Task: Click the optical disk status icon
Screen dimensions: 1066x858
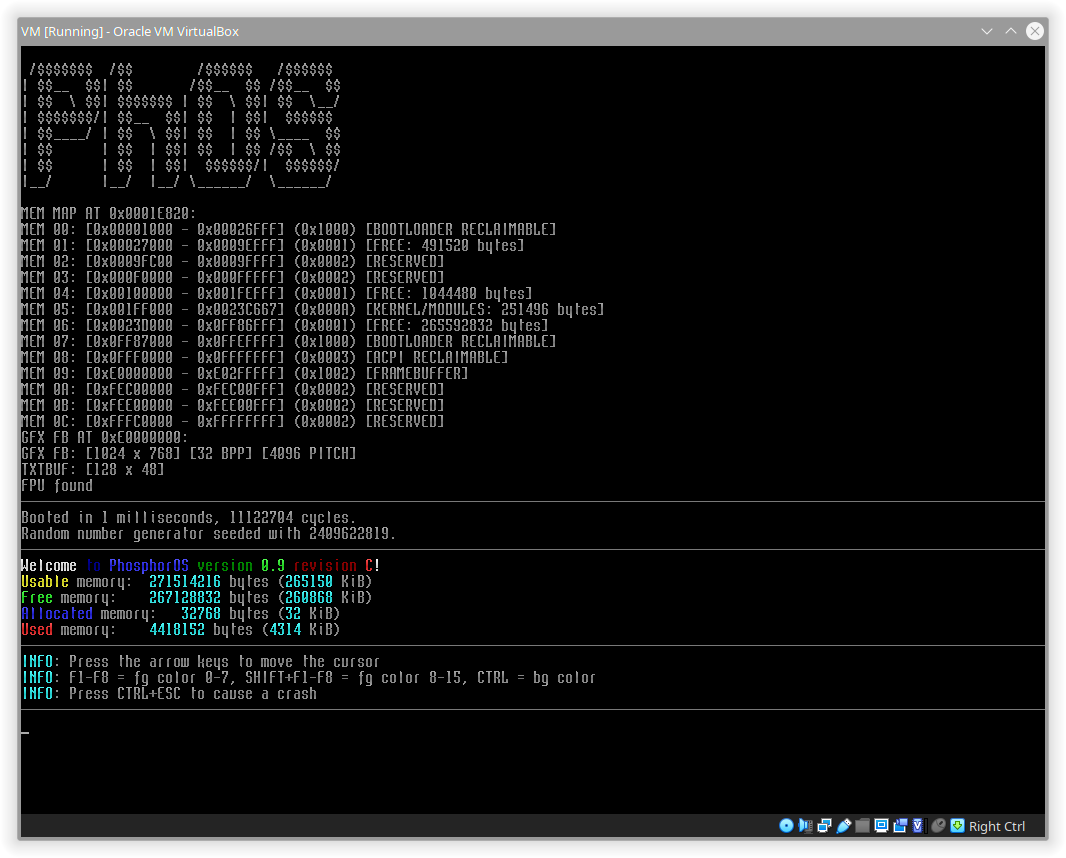Action: pos(786,825)
